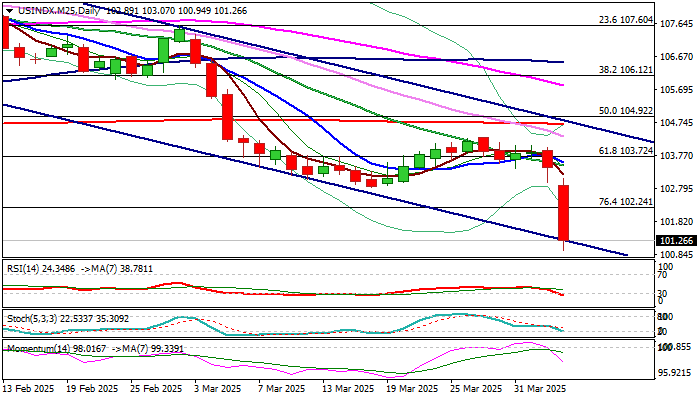
Task: Click the 19 Mar 2025 date marker
Action: [412, 389]
